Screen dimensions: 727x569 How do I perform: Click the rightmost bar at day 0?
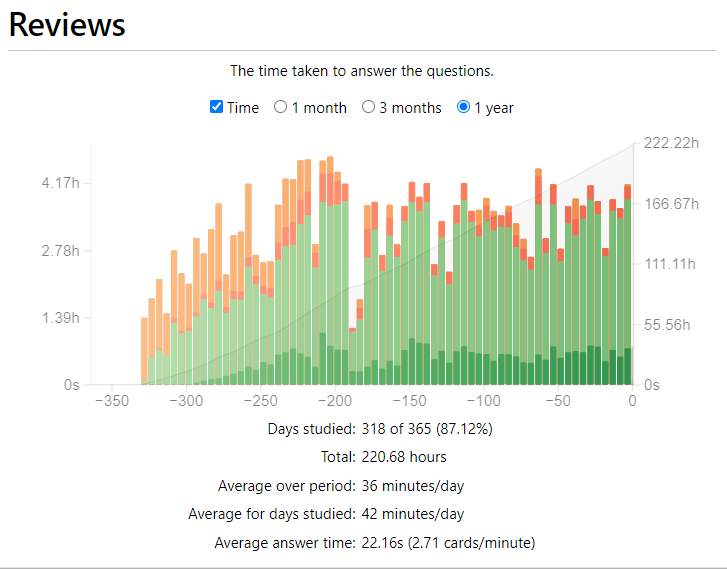point(628,285)
